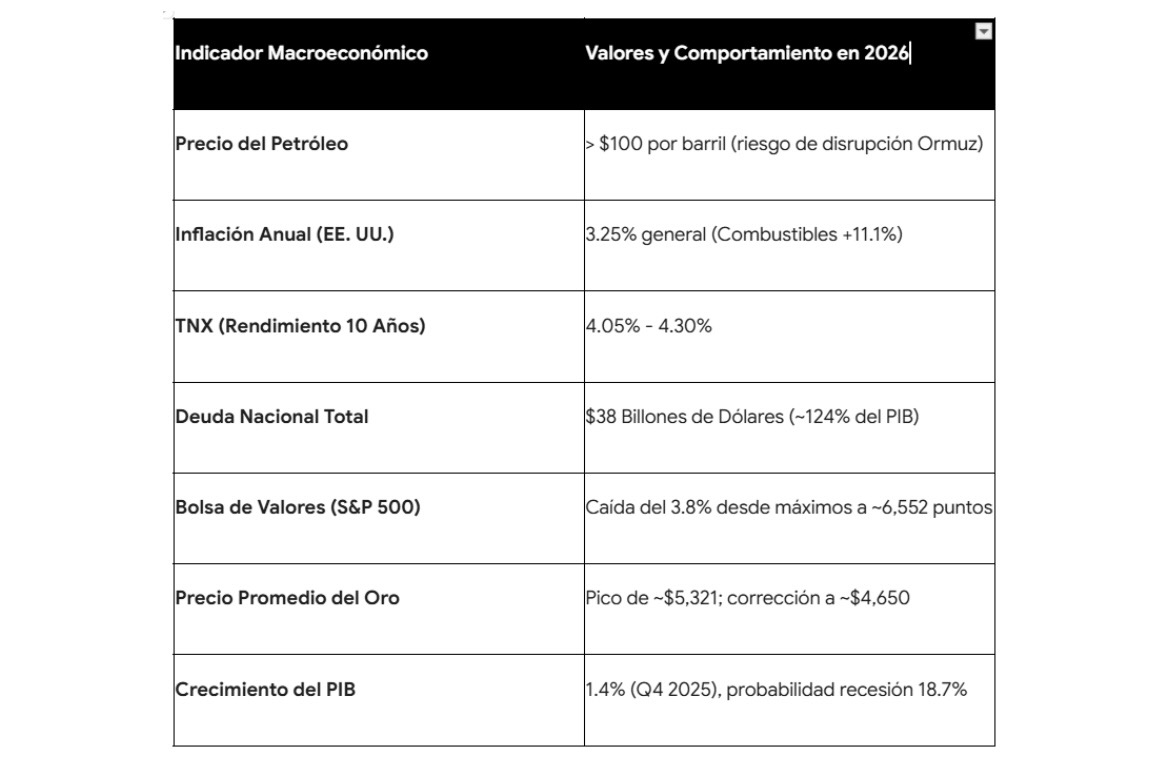Select the 'Precio del Petróleo' cell
The width and height of the screenshot is (1170, 759).
click(262, 143)
